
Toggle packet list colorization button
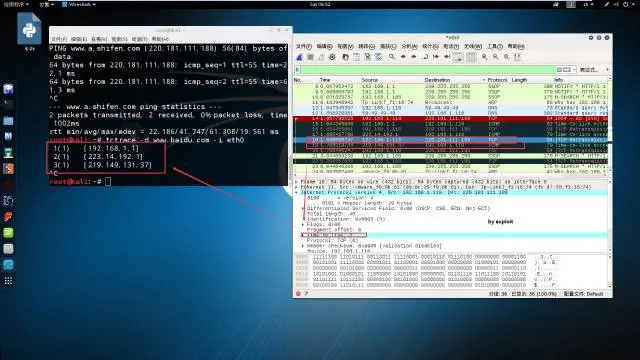(x=471, y=57)
